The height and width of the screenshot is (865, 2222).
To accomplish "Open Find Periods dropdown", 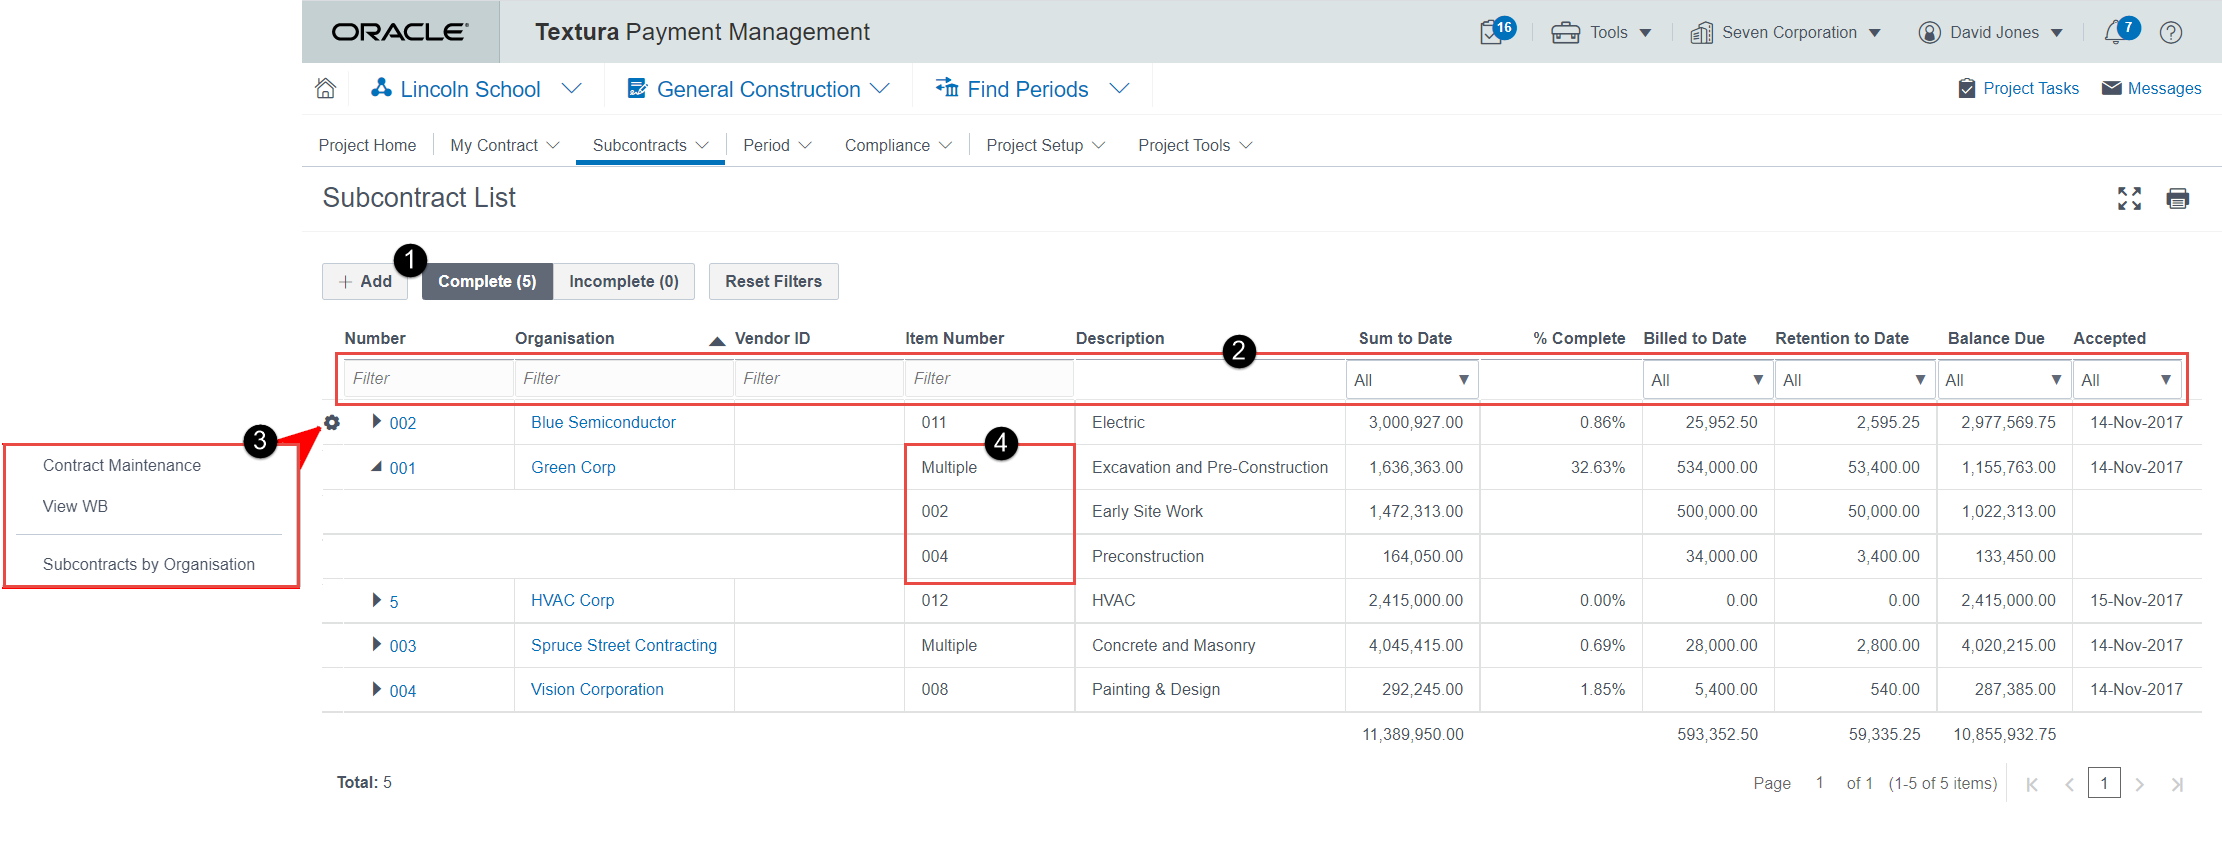I will click(1032, 89).
